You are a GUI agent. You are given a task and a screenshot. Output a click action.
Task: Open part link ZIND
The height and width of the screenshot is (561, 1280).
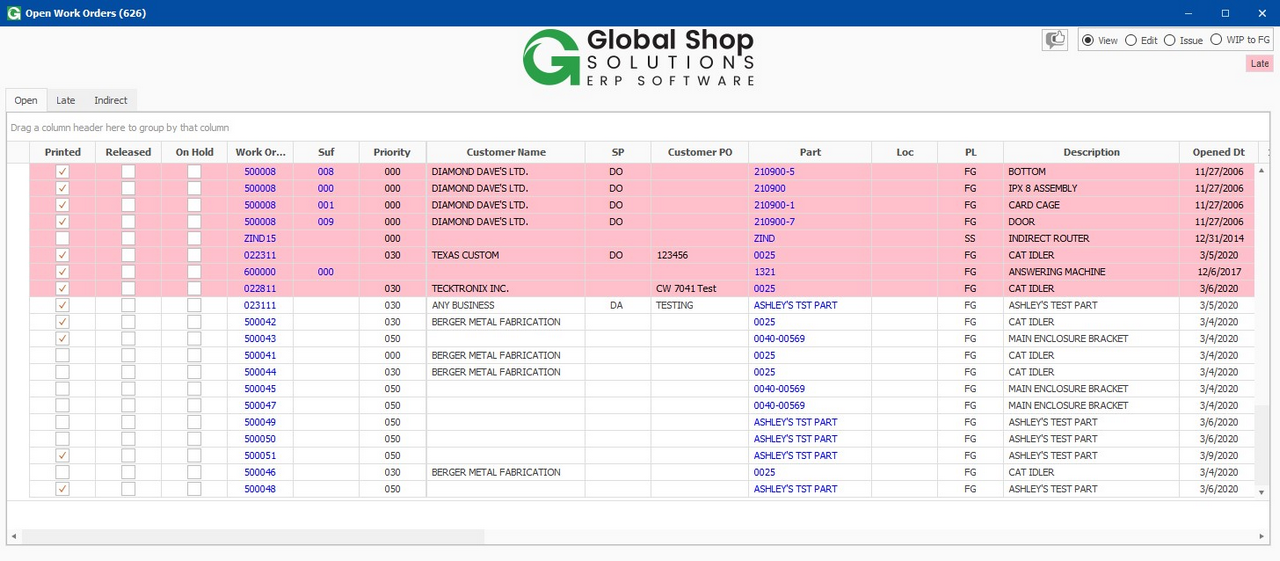coord(764,238)
